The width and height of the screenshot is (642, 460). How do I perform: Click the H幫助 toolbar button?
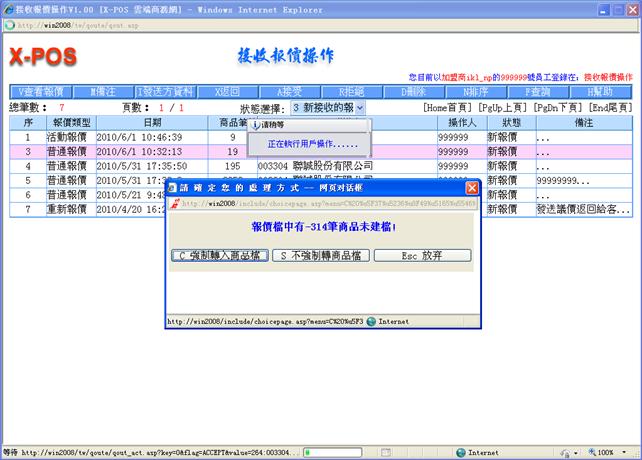pos(600,91)
